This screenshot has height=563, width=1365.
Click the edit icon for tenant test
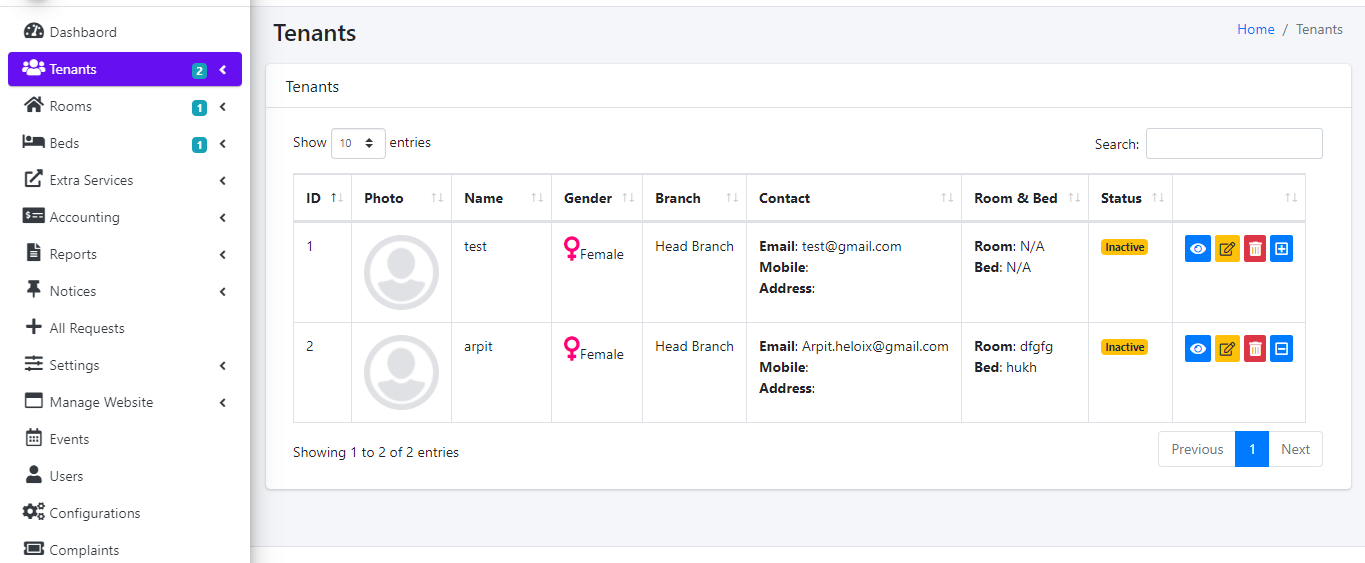[x=1227, y=249]
